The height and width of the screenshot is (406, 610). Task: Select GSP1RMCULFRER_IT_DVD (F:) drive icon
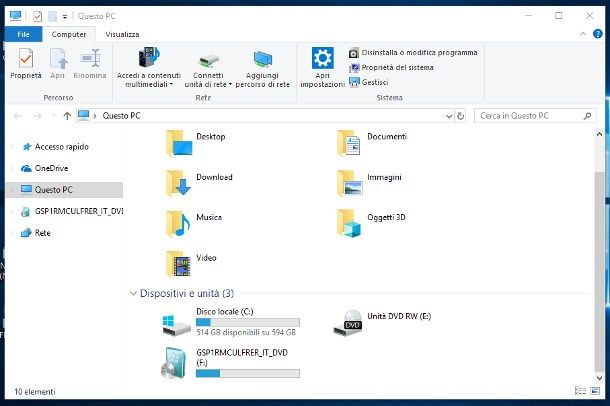pyautogui.click(x=175, y=363)
